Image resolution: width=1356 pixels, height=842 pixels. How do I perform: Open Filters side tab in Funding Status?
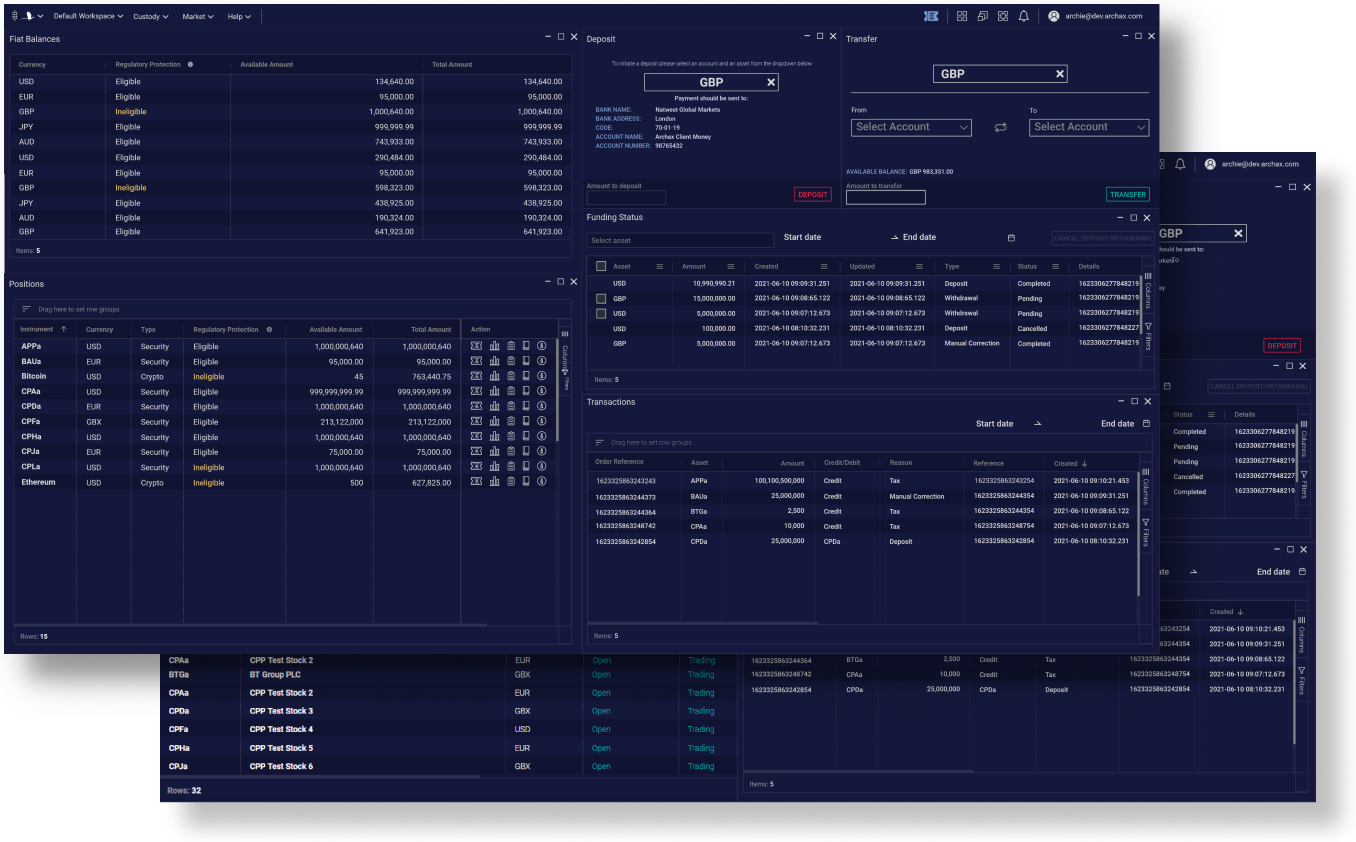[x=1147, y=337]
